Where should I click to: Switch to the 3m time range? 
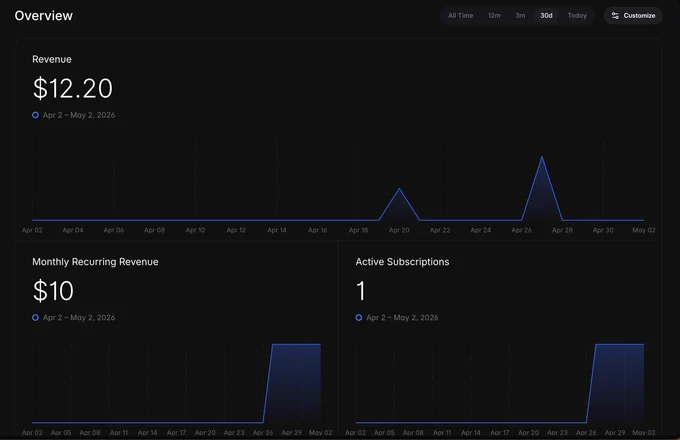click(x=520, y=16)
